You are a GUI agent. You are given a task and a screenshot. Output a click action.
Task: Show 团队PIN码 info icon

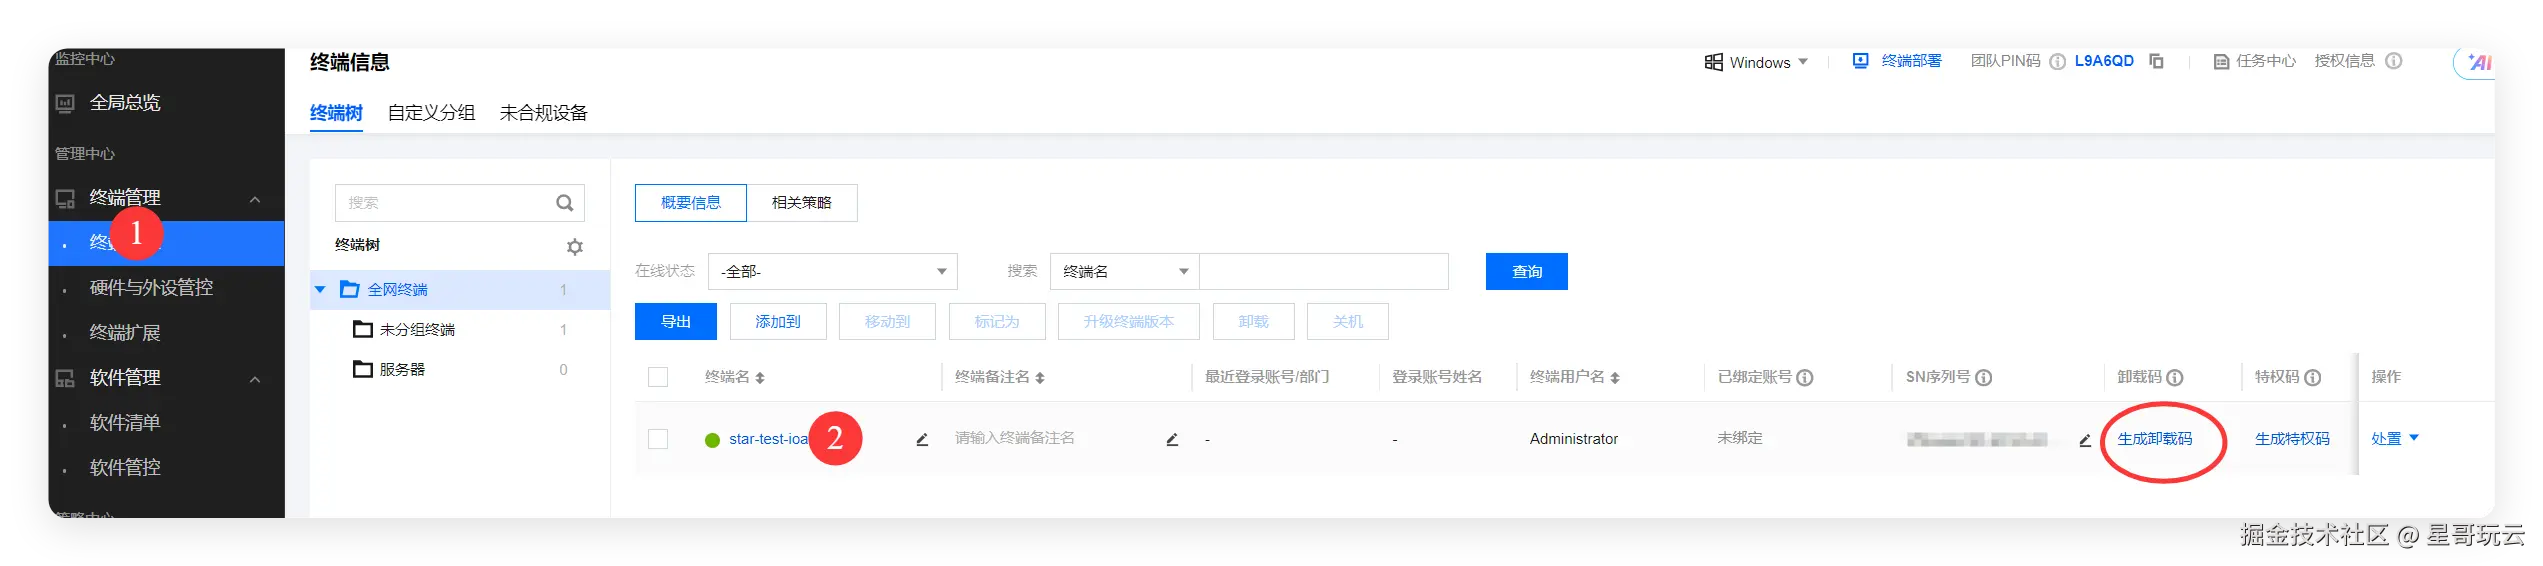click(2057, 62)
